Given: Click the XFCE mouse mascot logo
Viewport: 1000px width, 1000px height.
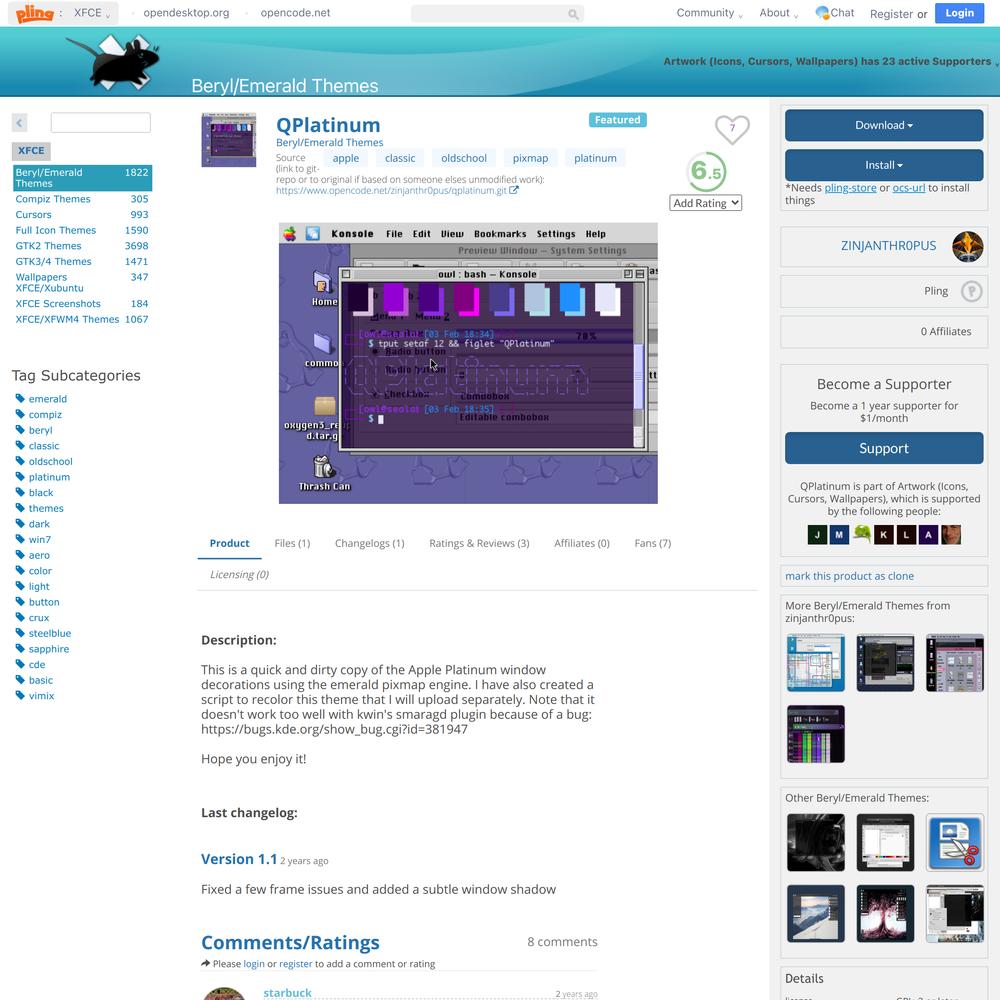Looking at the screenshot, I should pyautogui.click(x=115, y=62).
